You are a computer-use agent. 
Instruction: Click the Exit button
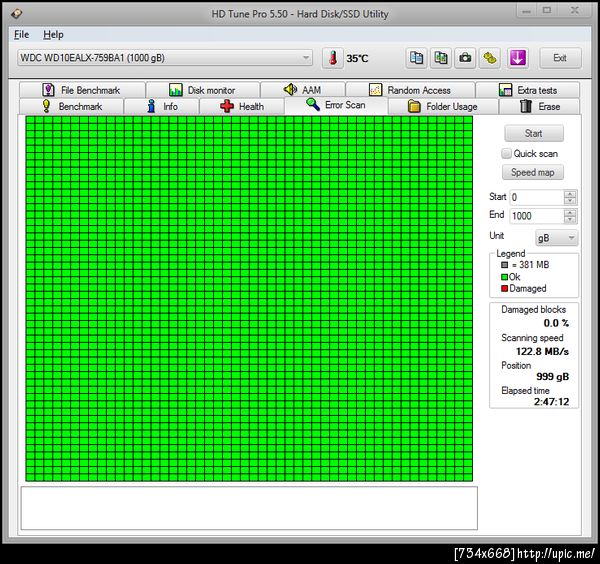(560, 58)
